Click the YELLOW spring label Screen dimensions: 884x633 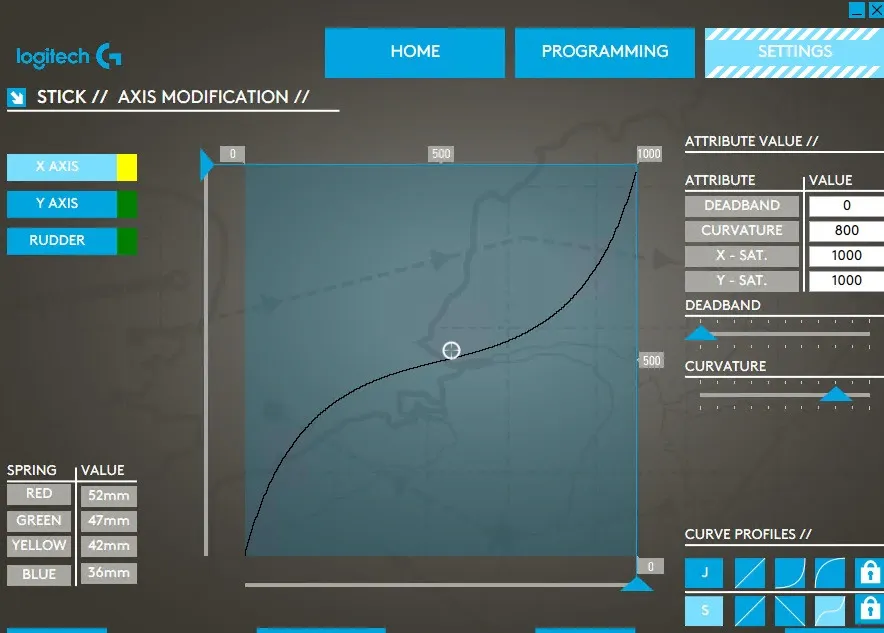click(39, 546)
